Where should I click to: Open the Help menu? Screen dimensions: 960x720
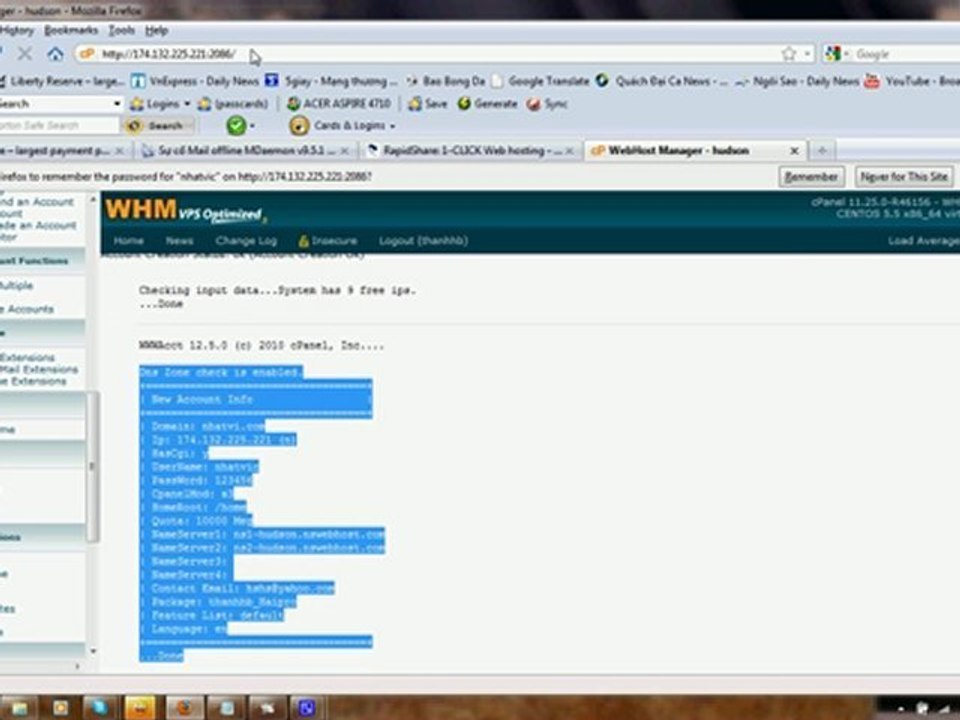click(156, 30)
